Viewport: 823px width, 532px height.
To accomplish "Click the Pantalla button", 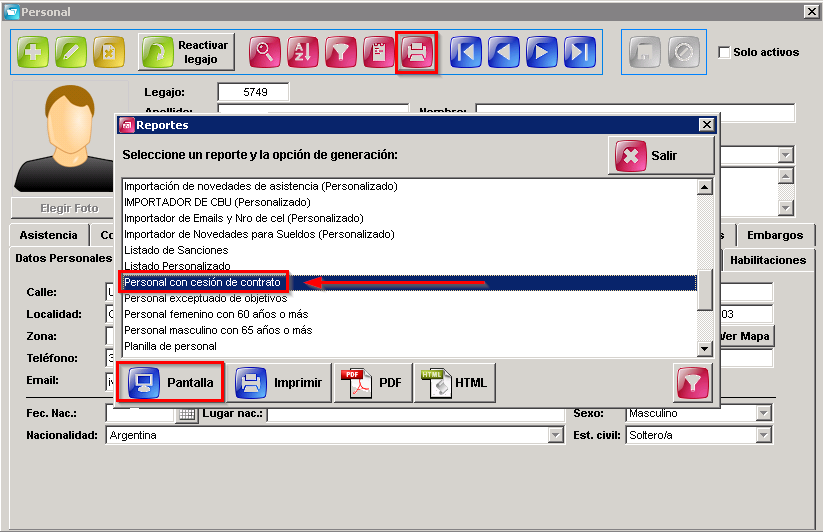I will click(171, 382).
